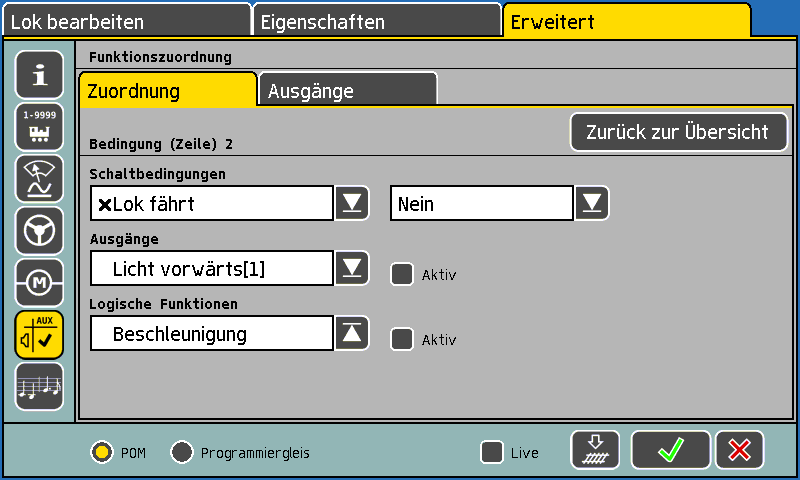Click the steering wheel sidebar icon
Image resolution: width=800 pixels, height=480 pixels.
[x=39, y=231]
